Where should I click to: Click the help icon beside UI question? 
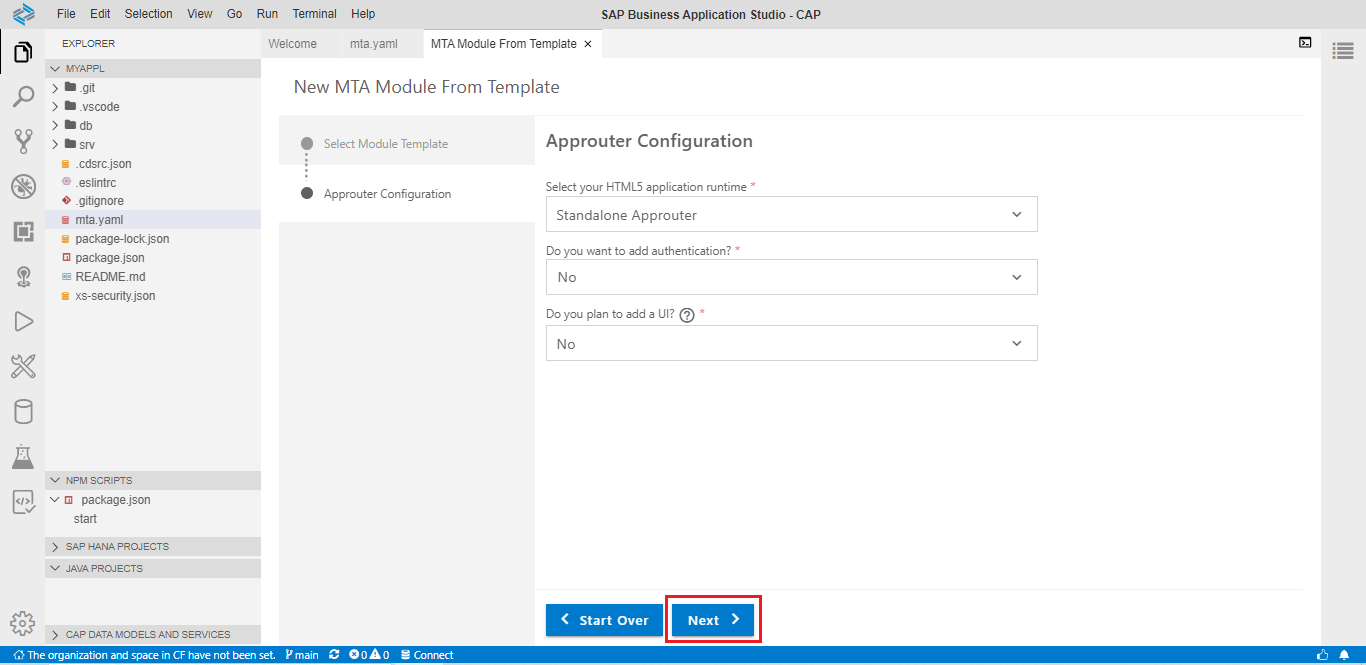(x=687, y=315)
